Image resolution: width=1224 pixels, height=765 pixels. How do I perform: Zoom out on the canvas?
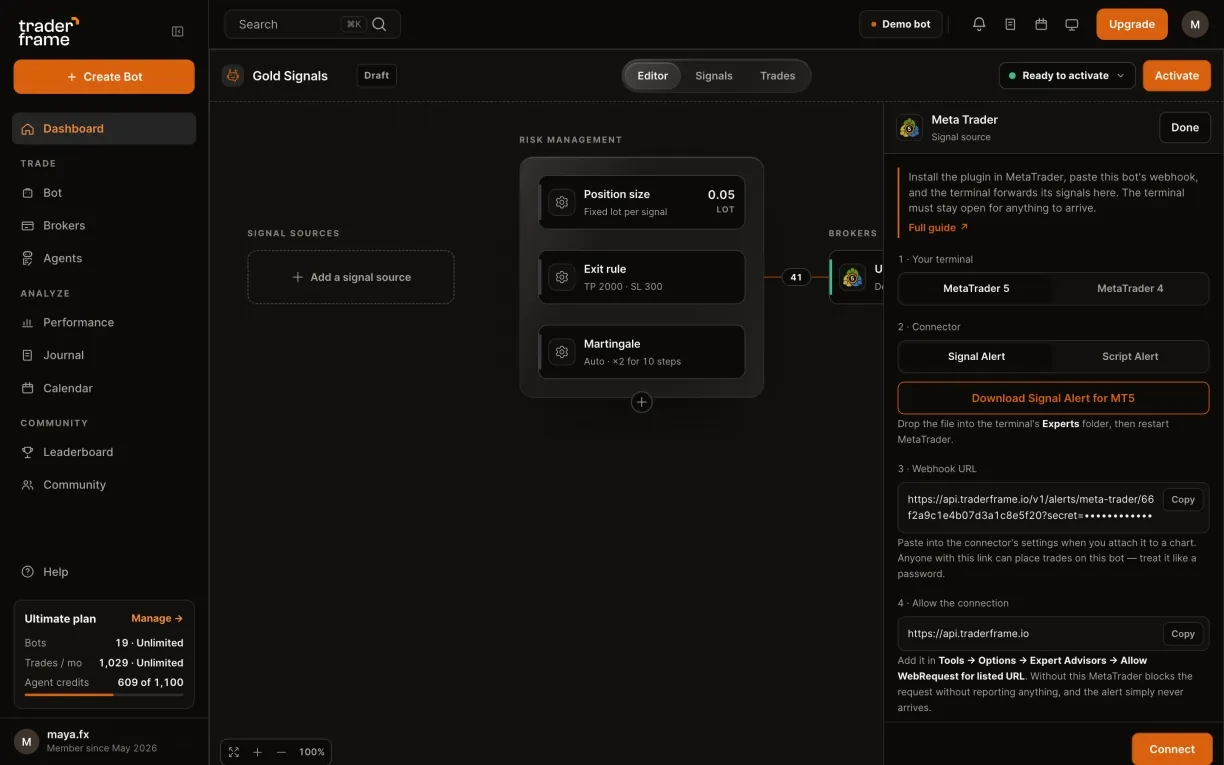(x=281, y=752)
